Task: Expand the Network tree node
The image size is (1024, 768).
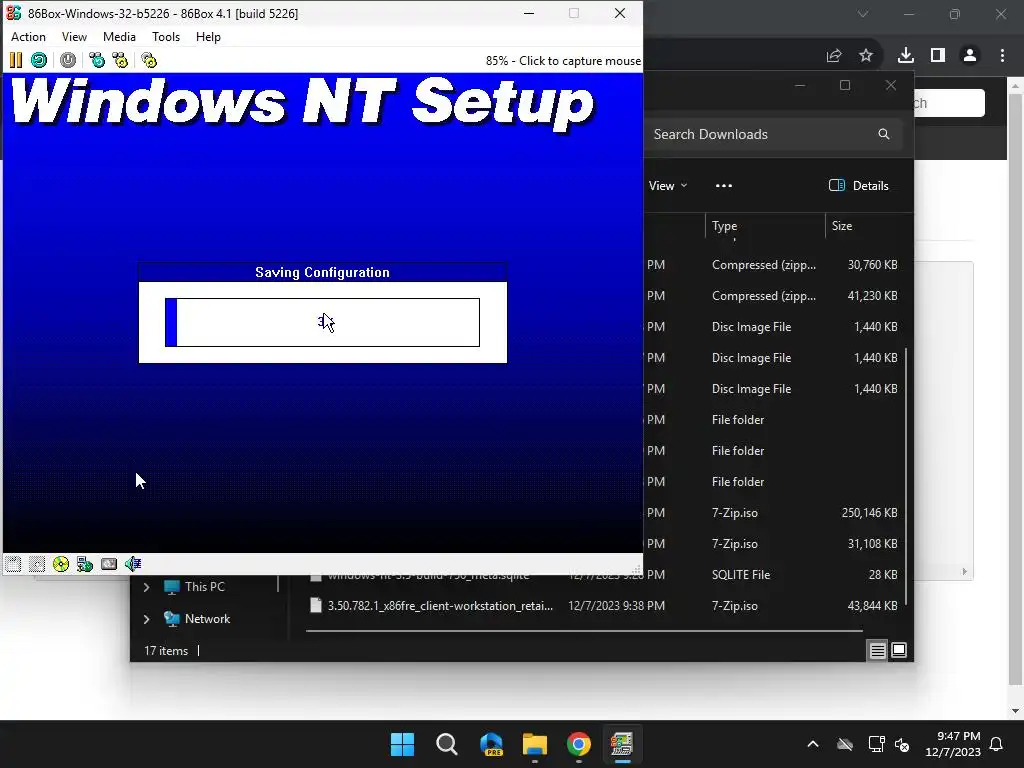Action: tap(146, 619)
